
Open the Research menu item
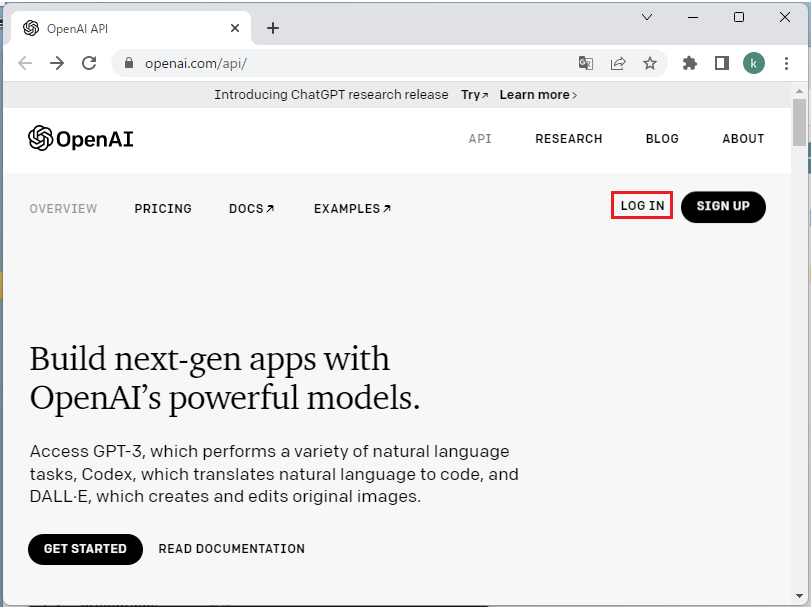point(568,139)
